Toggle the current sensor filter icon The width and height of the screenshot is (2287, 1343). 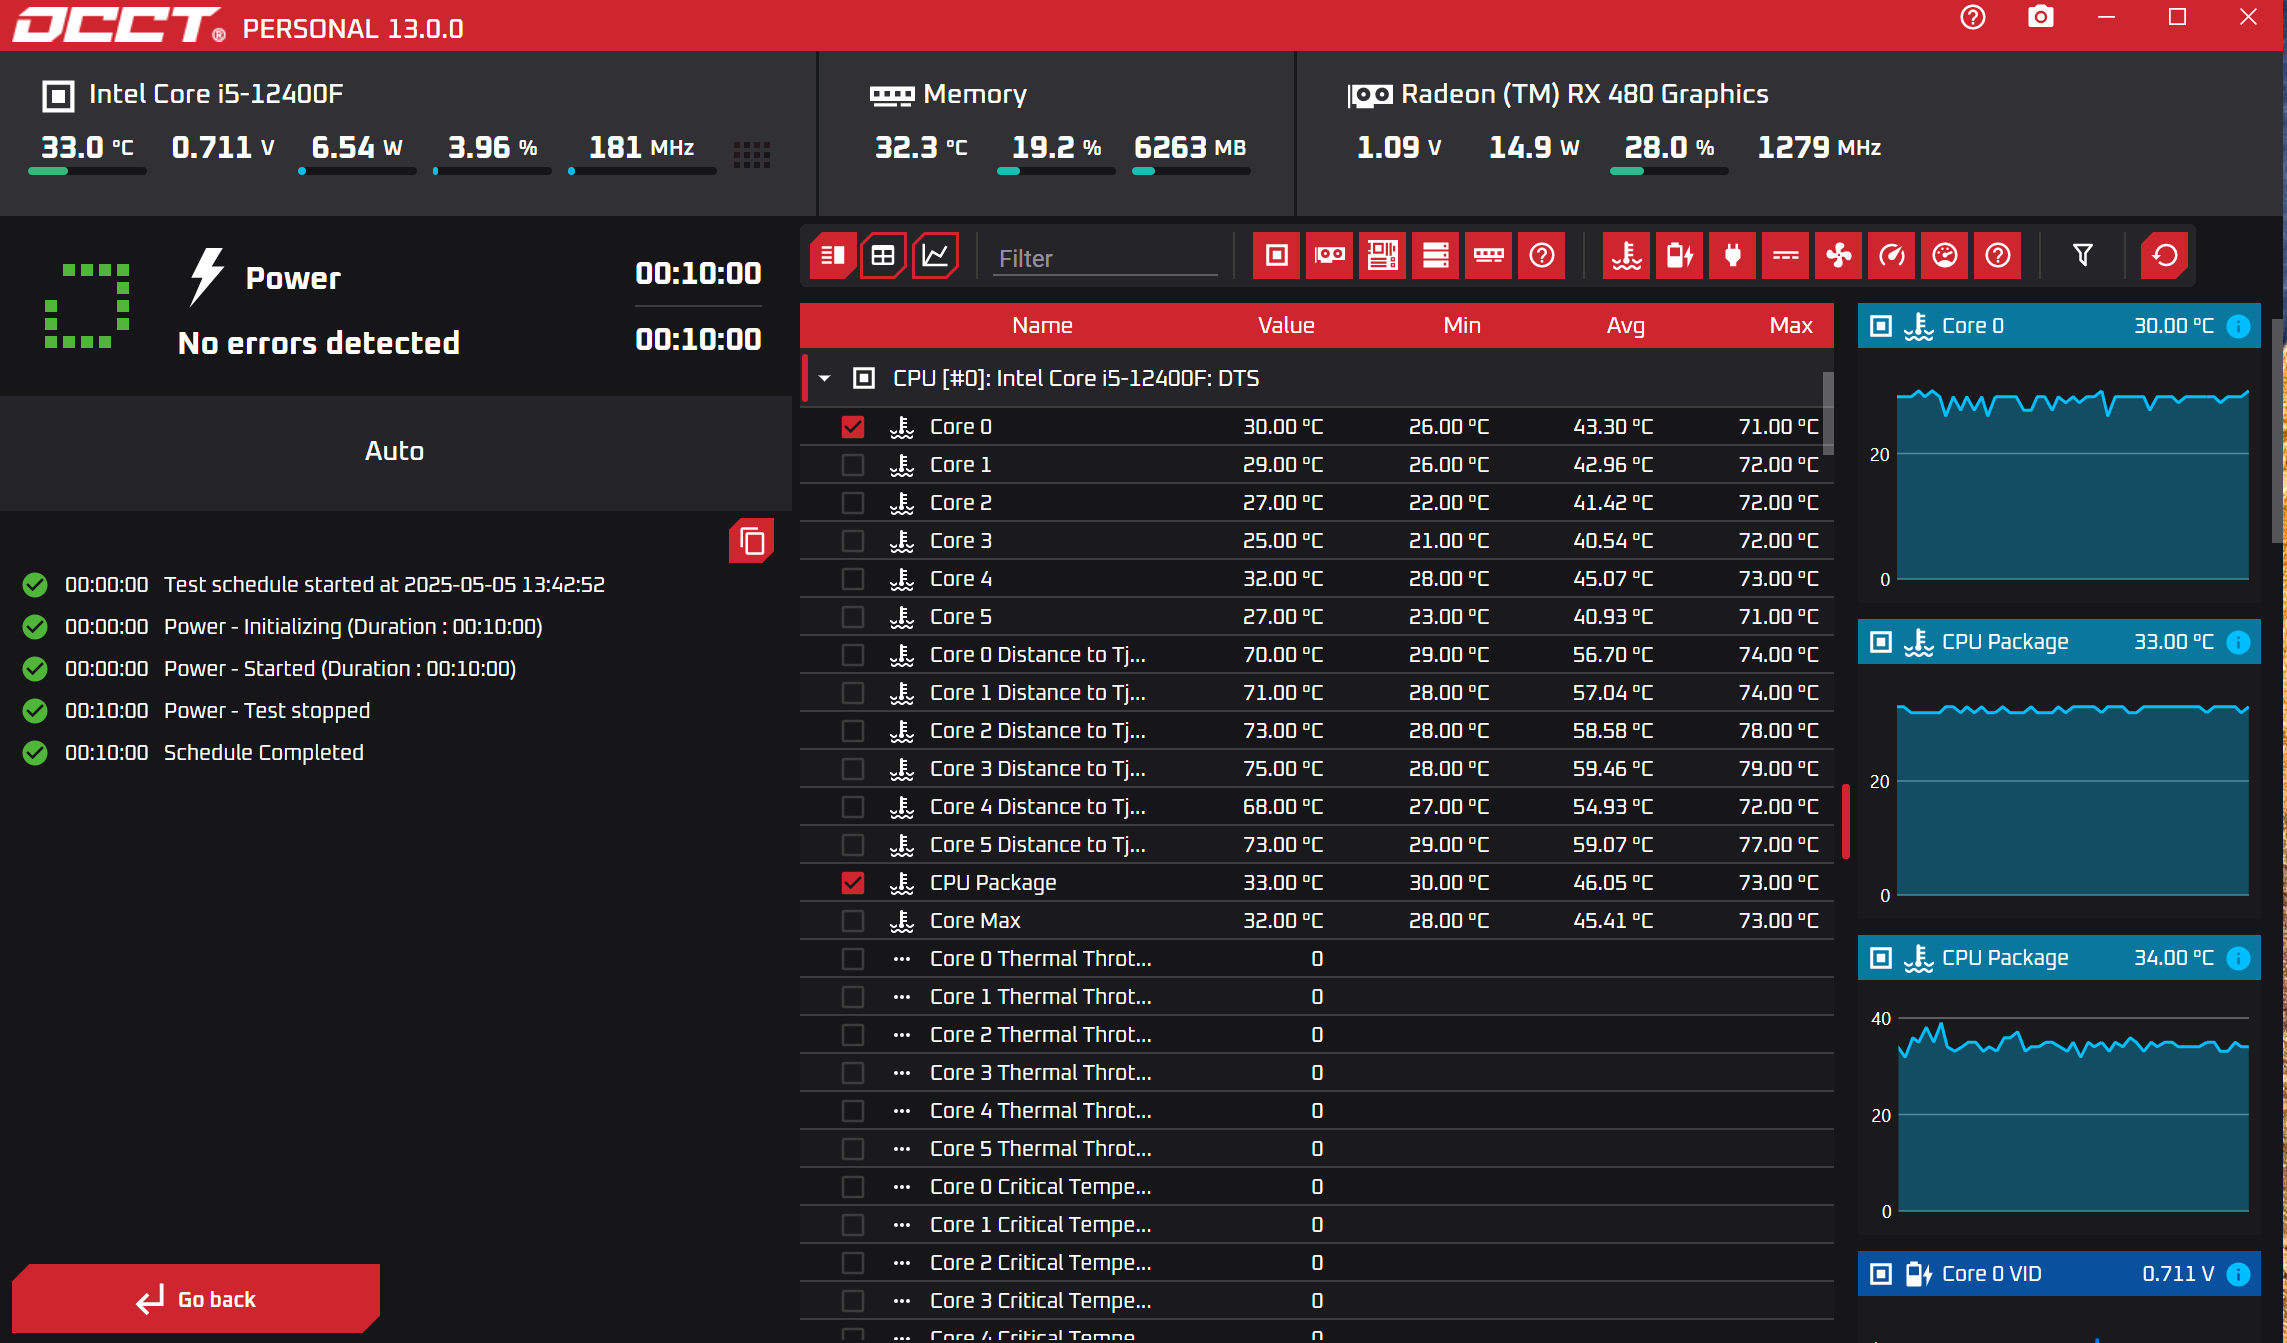click(1786, 256)
